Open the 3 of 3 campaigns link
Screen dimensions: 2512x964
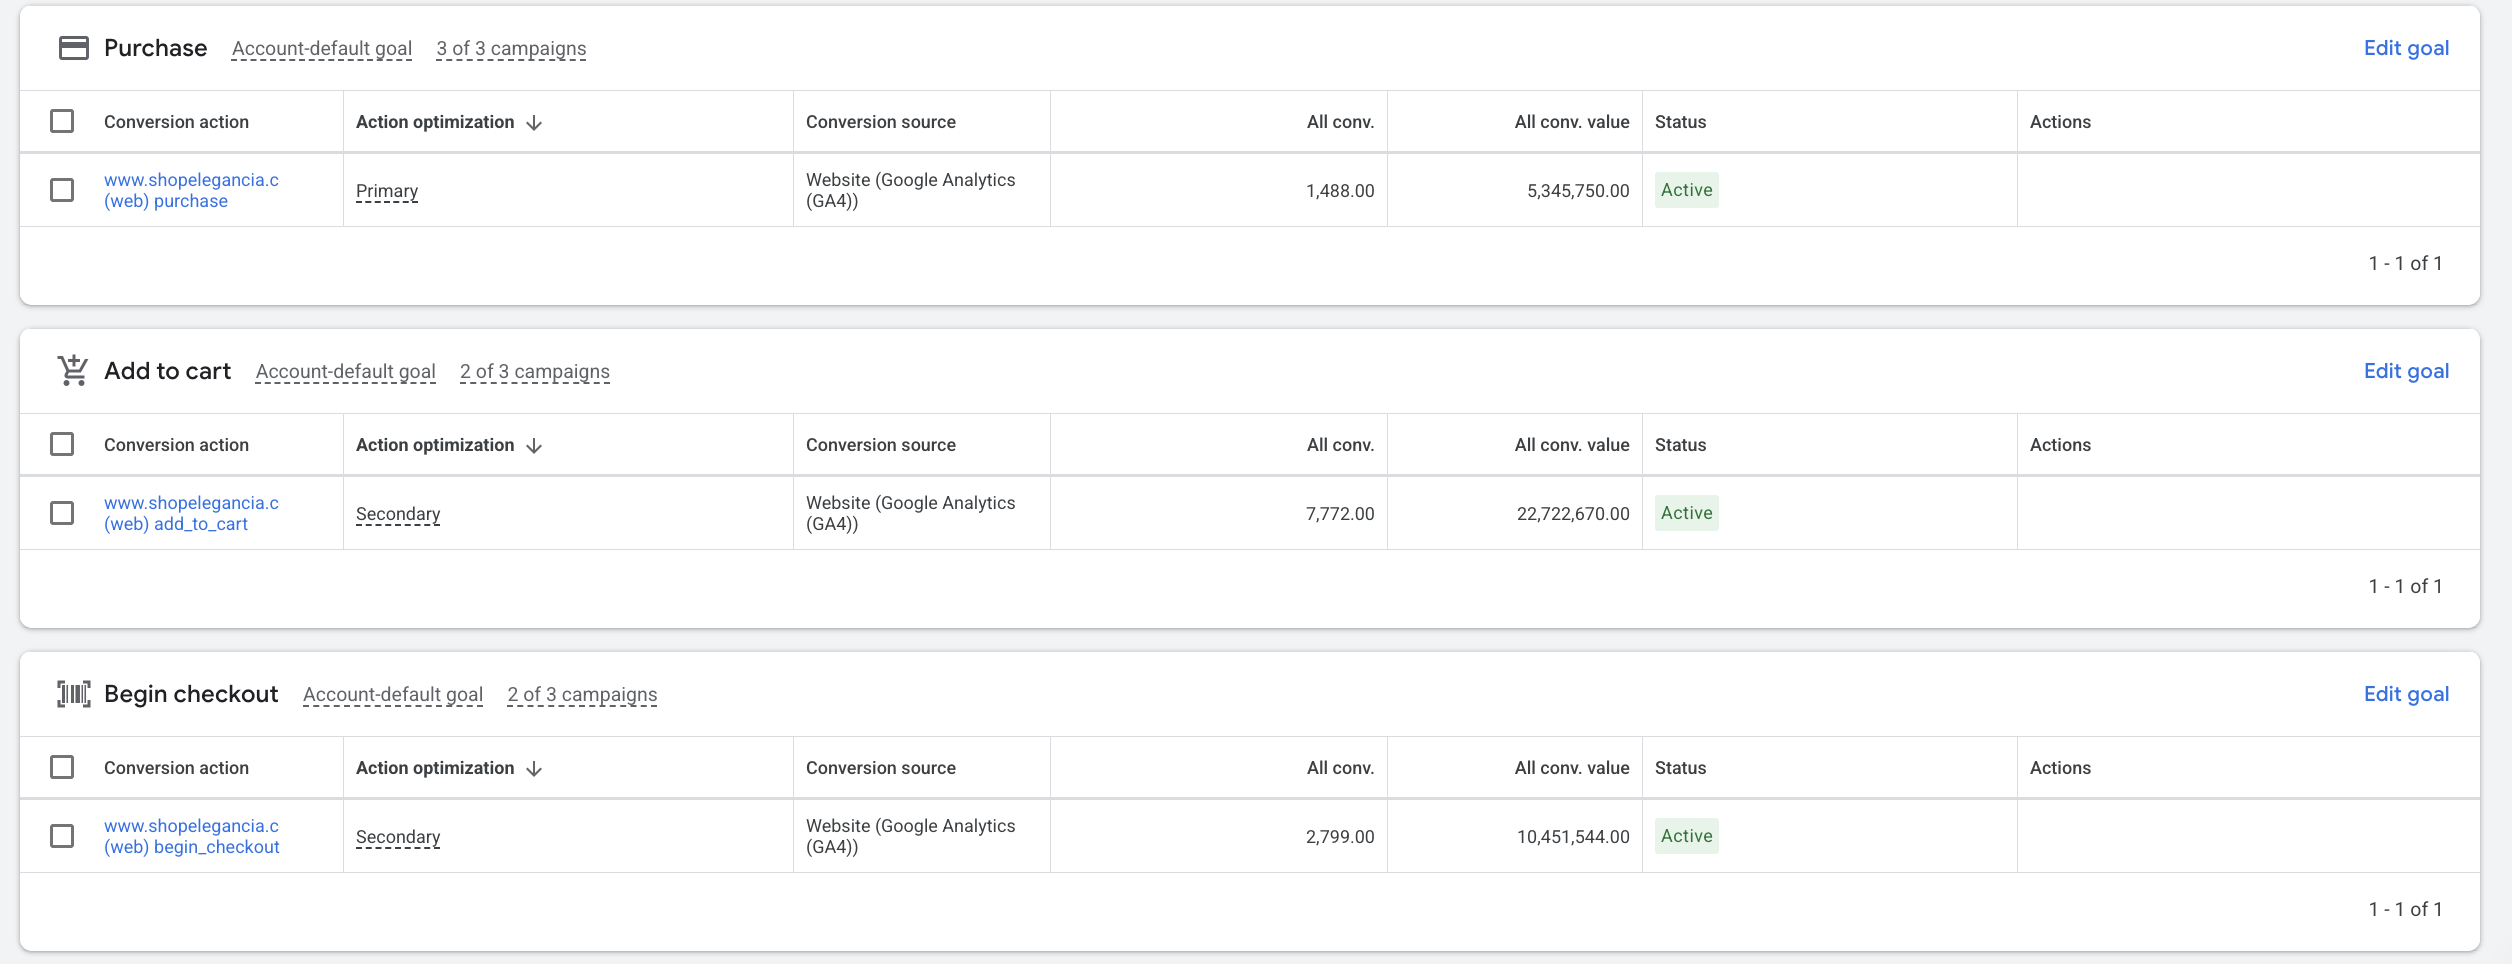[511, 49]
